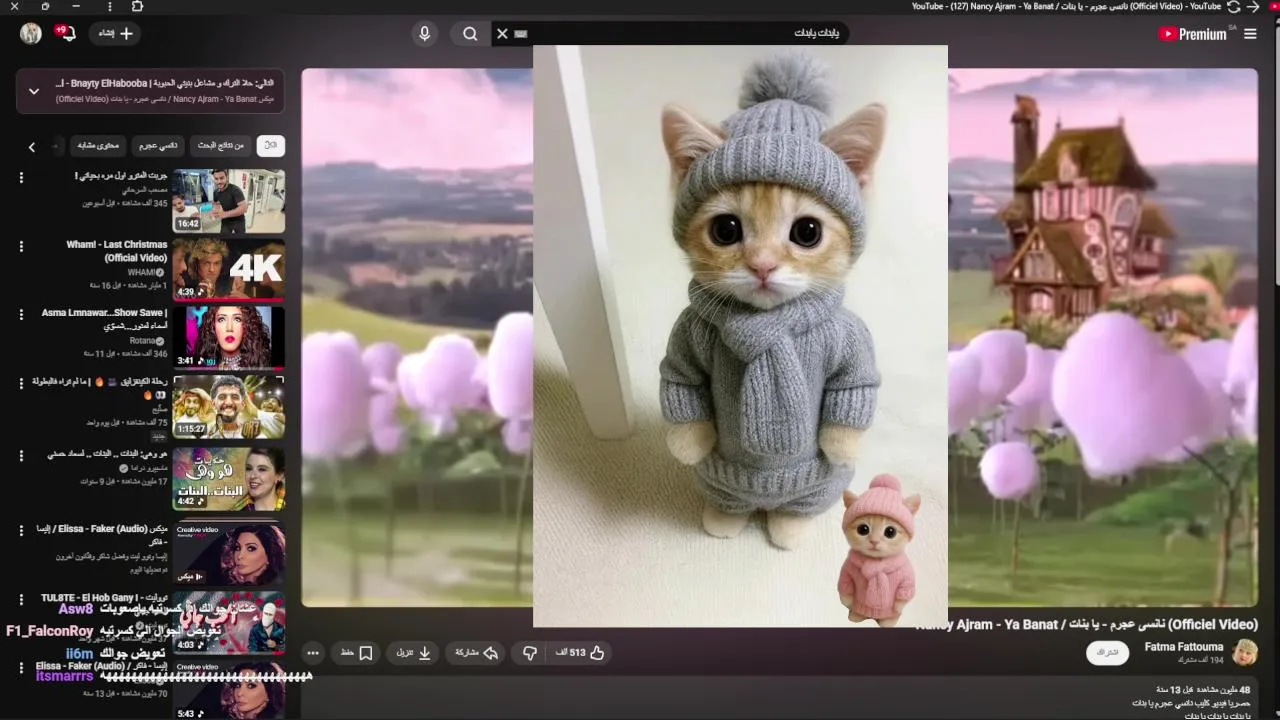The image size is (1280, 720).
Task: Open Asma Lmnawar Show Sawe thumbnail
Action: (229, 338)
